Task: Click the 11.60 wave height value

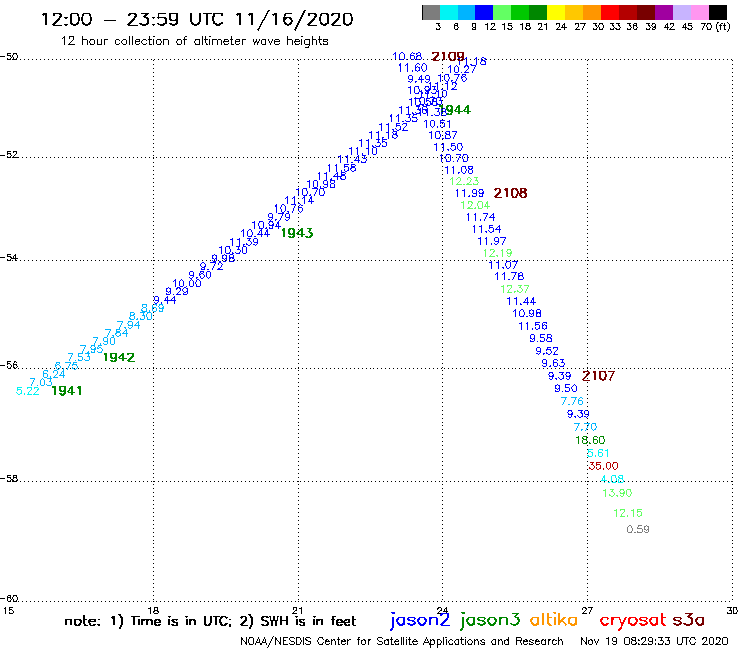Action: click(x=412, y=68)
